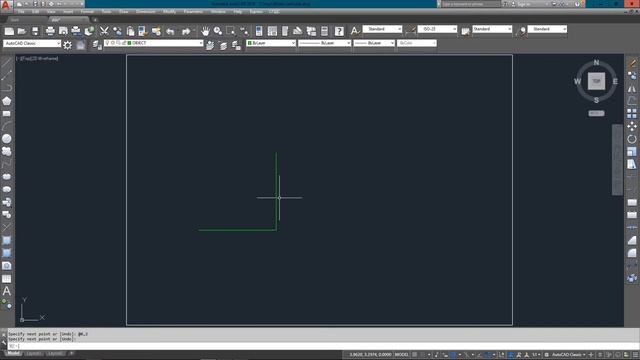The height and width of the screenshot is (360, 640).
Task: Open the Format menu
Action: (x=87, y=12)
